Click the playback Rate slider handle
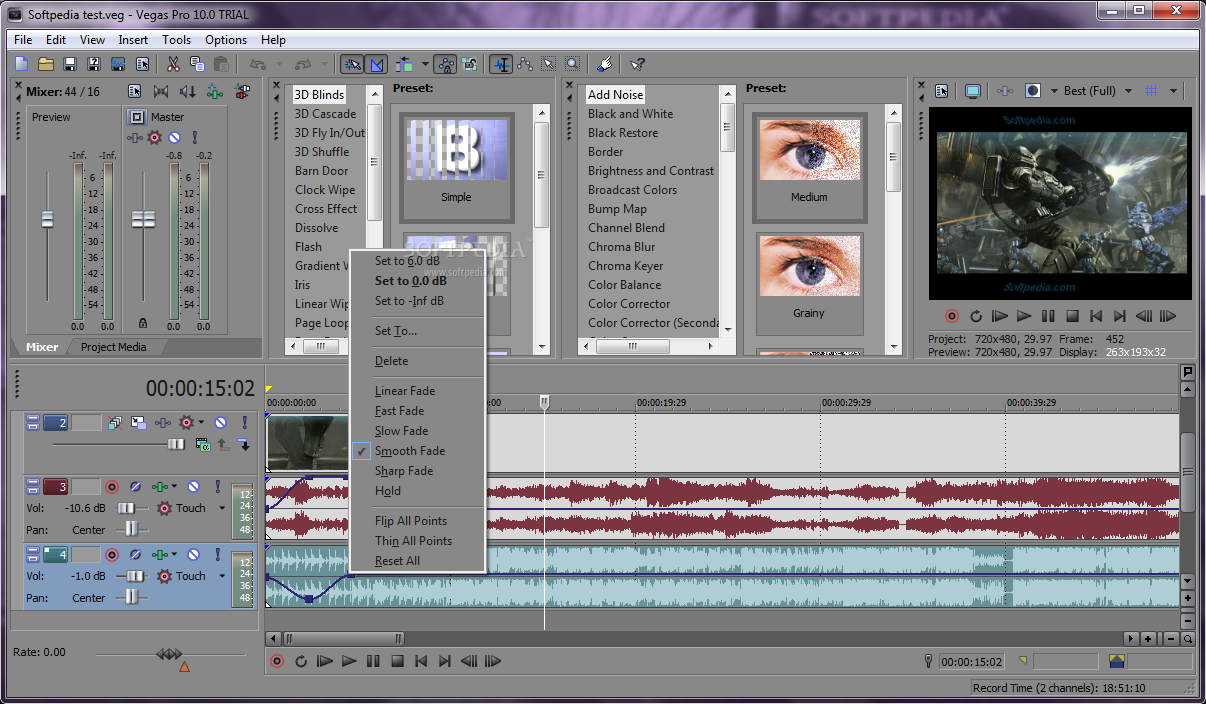The image size is (1206, 704). [x=170, y=655]
